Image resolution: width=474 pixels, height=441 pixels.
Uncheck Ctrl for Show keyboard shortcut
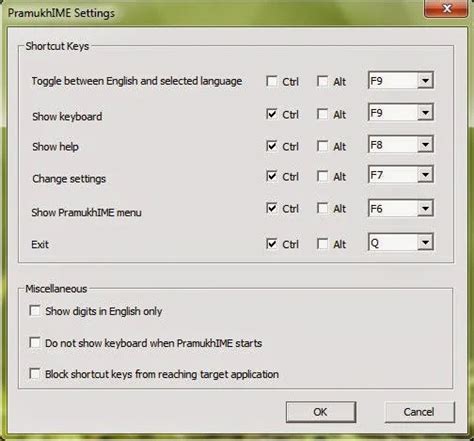pyautogui.click(x=272, y=114)
